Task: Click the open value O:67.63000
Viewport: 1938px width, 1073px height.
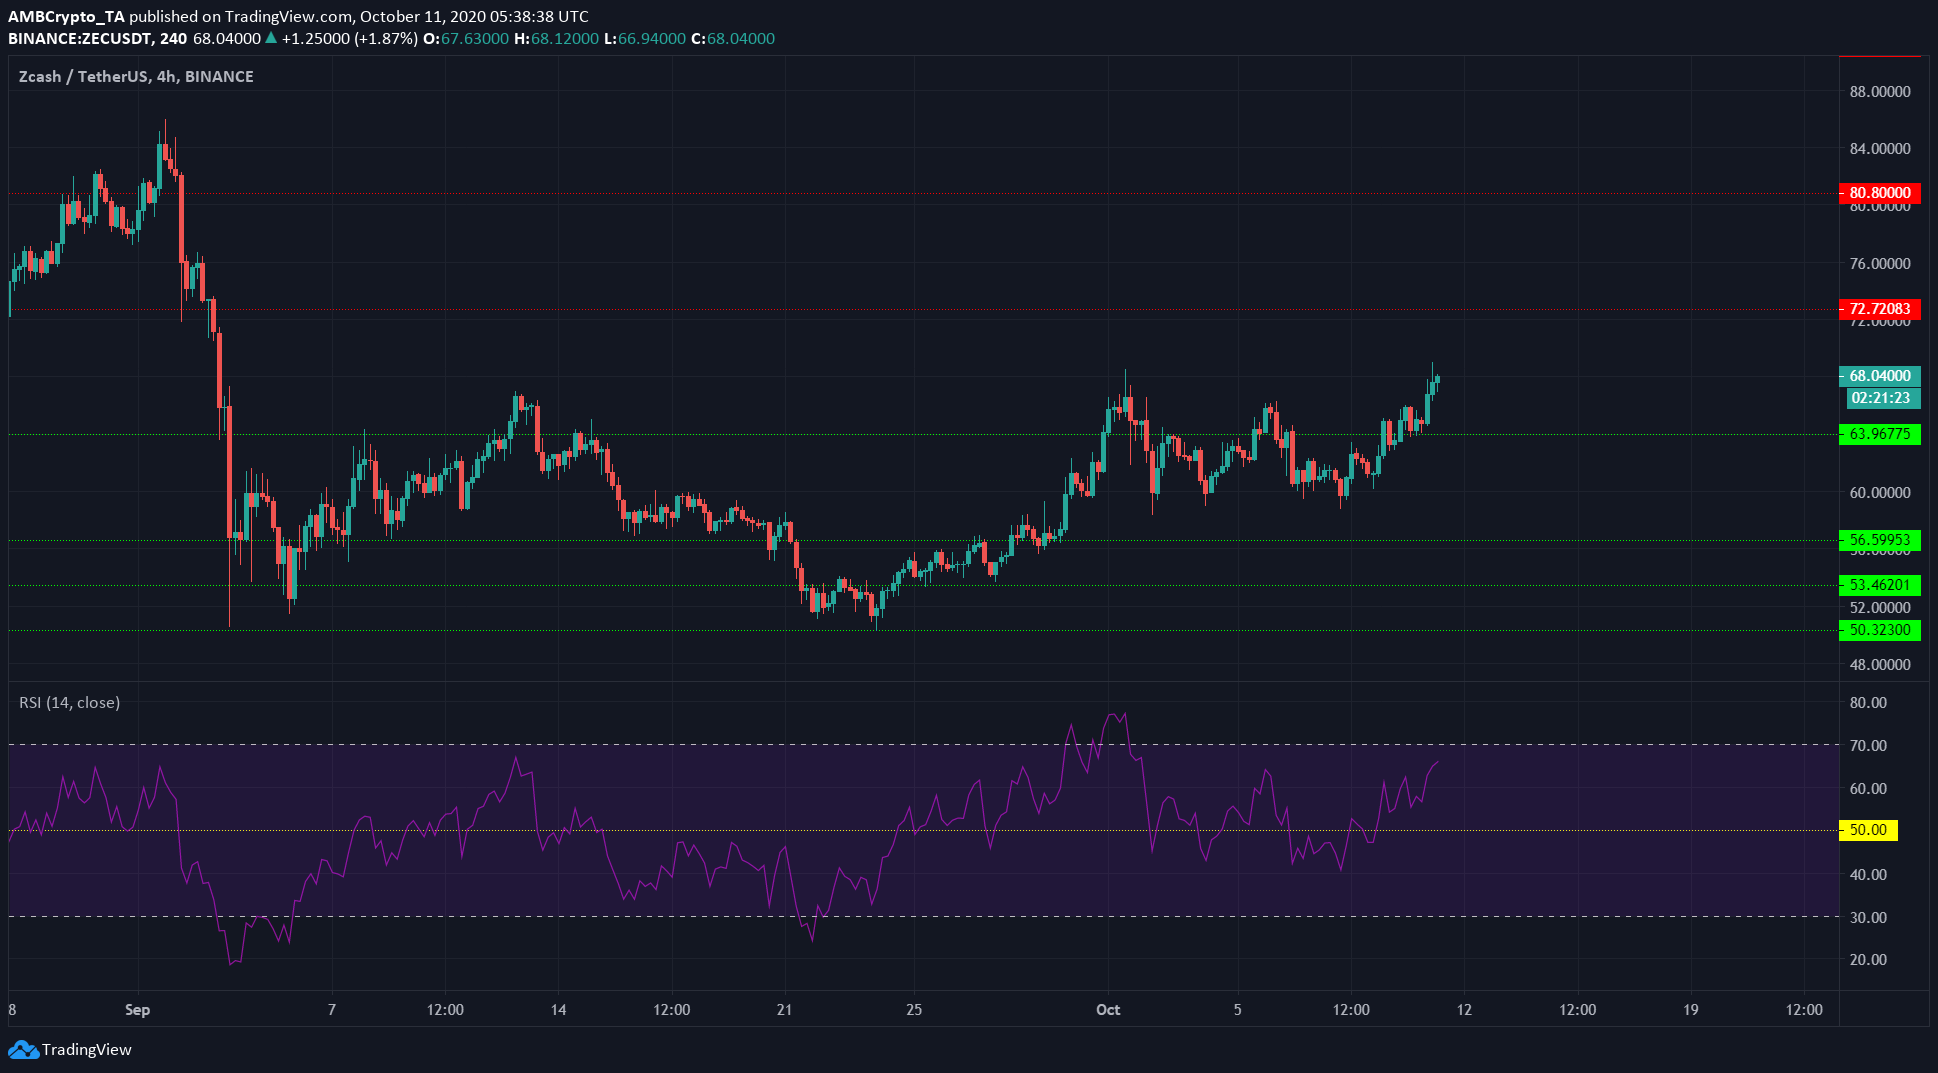Action: (x=466, y=39)
